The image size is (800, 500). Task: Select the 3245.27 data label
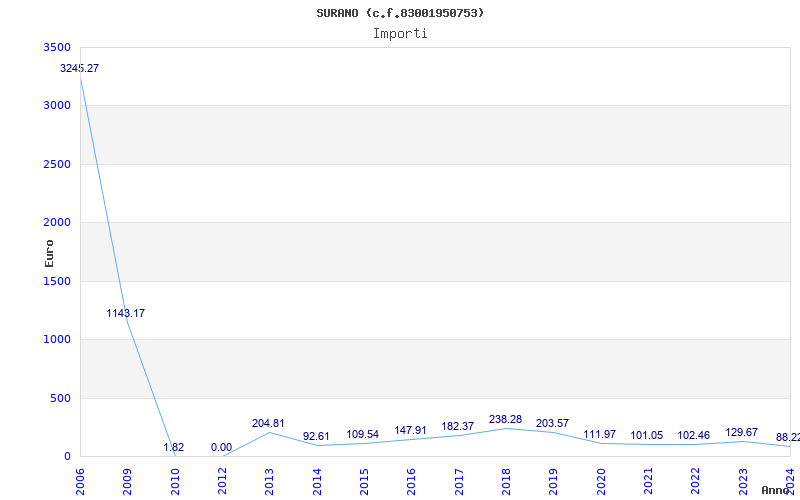point(80,68)
